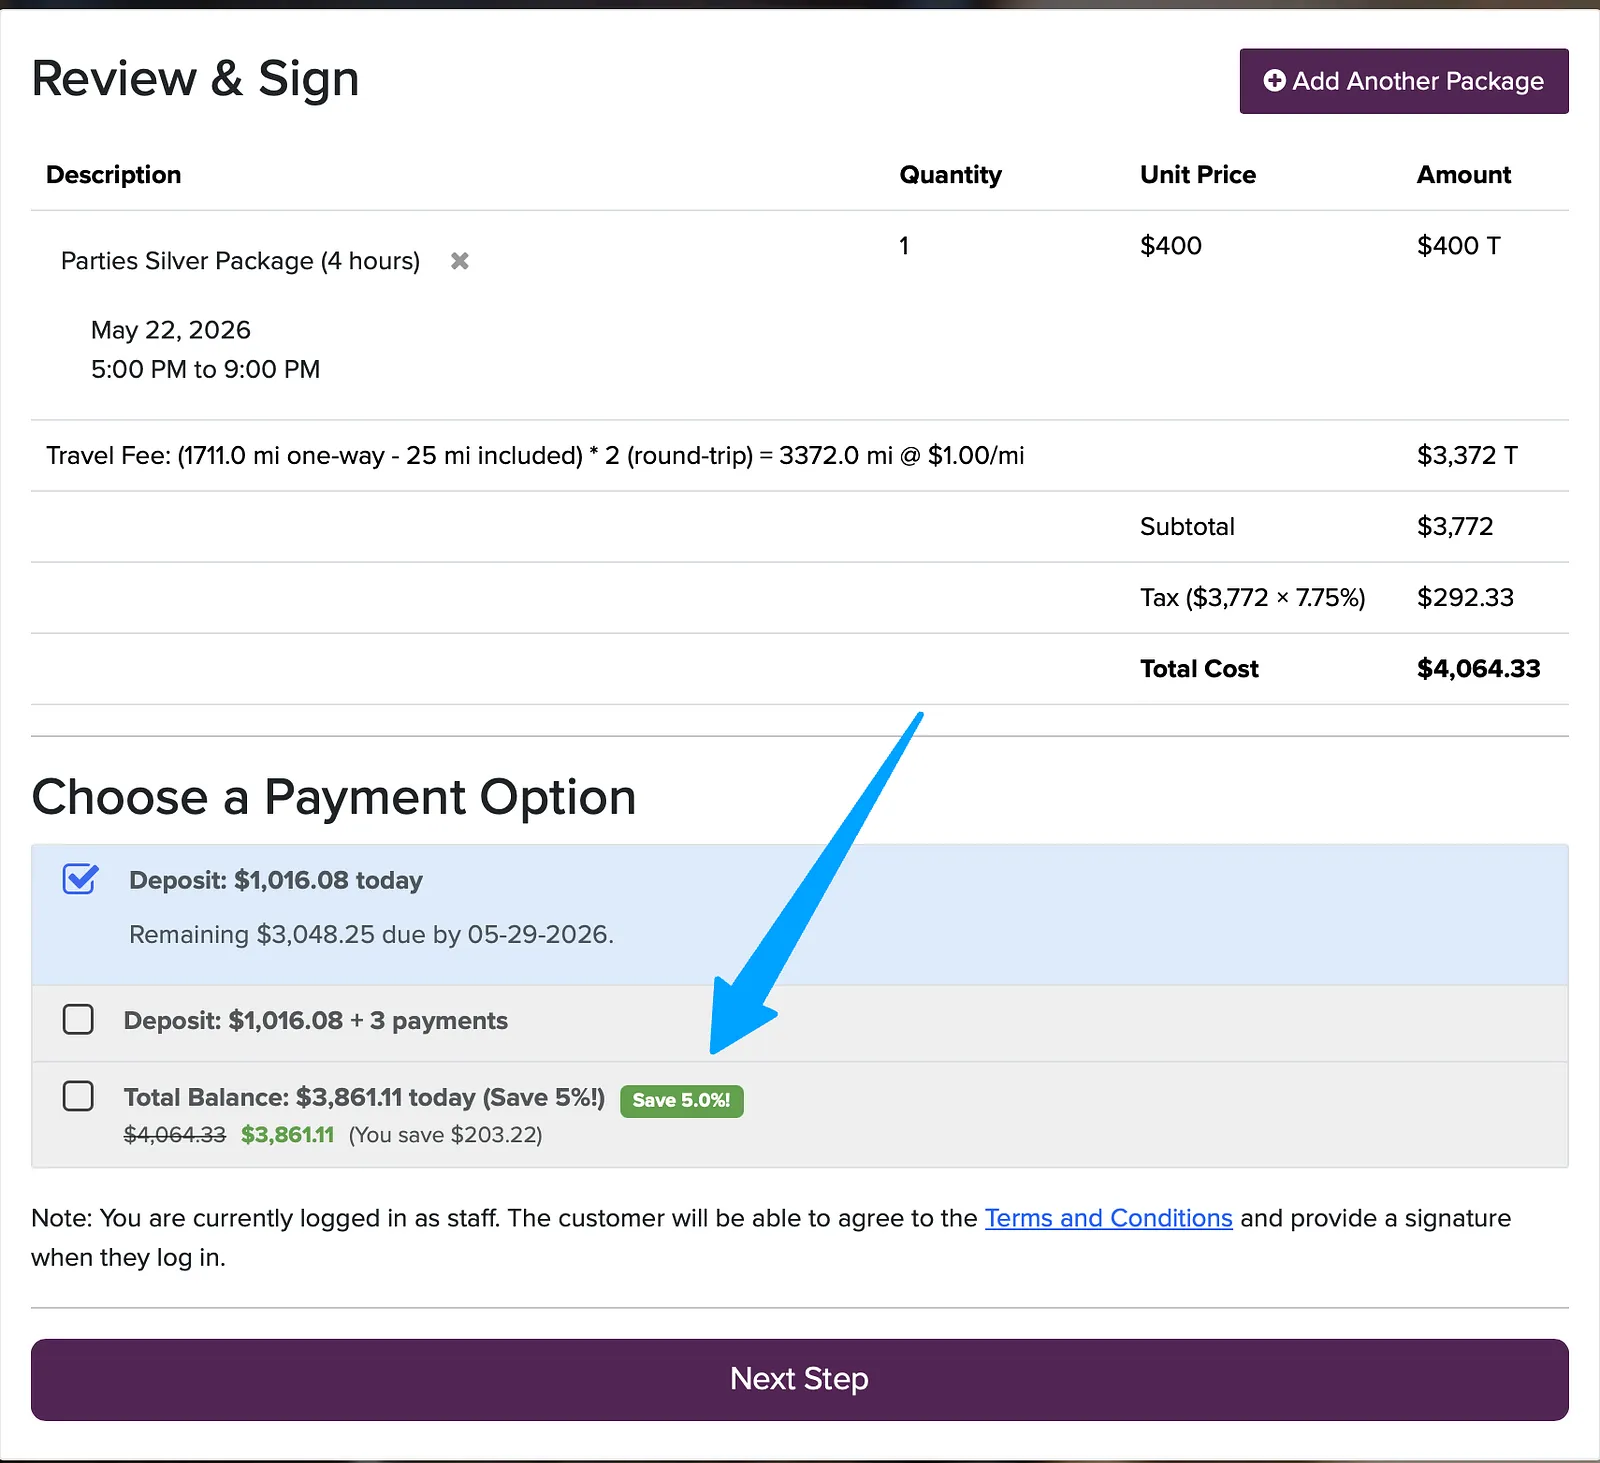Click the Unit Price column header
This screenshot has height=1463, width=1600.
(1198, 175)
